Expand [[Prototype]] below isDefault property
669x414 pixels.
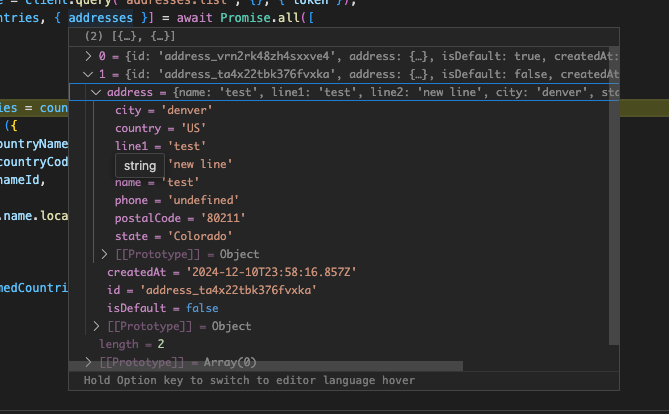tap(96, 326)
